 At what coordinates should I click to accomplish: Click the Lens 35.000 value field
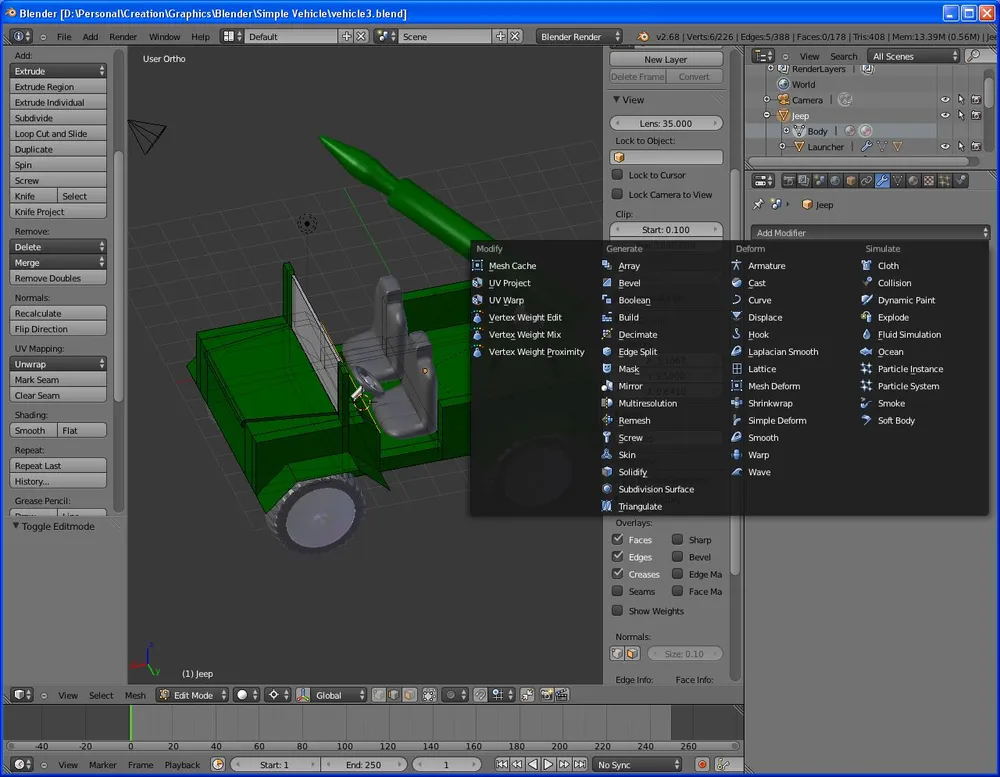point(666,123)
